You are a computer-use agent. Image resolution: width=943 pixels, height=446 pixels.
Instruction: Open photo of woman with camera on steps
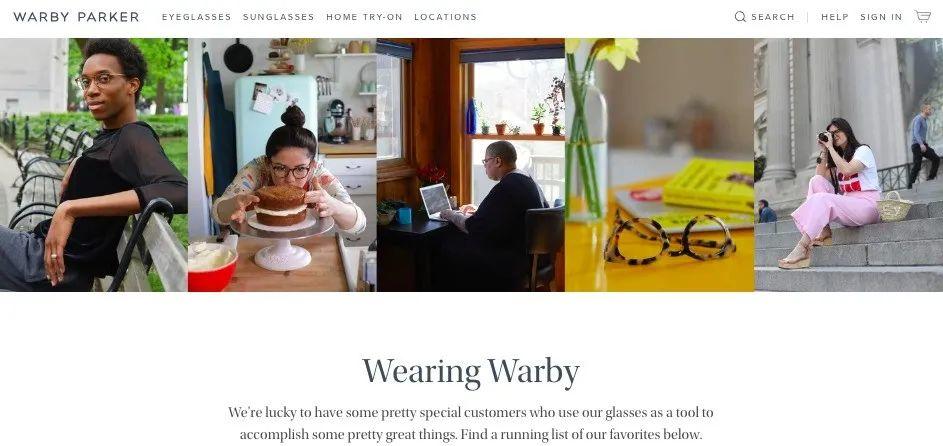pos(849,165)
